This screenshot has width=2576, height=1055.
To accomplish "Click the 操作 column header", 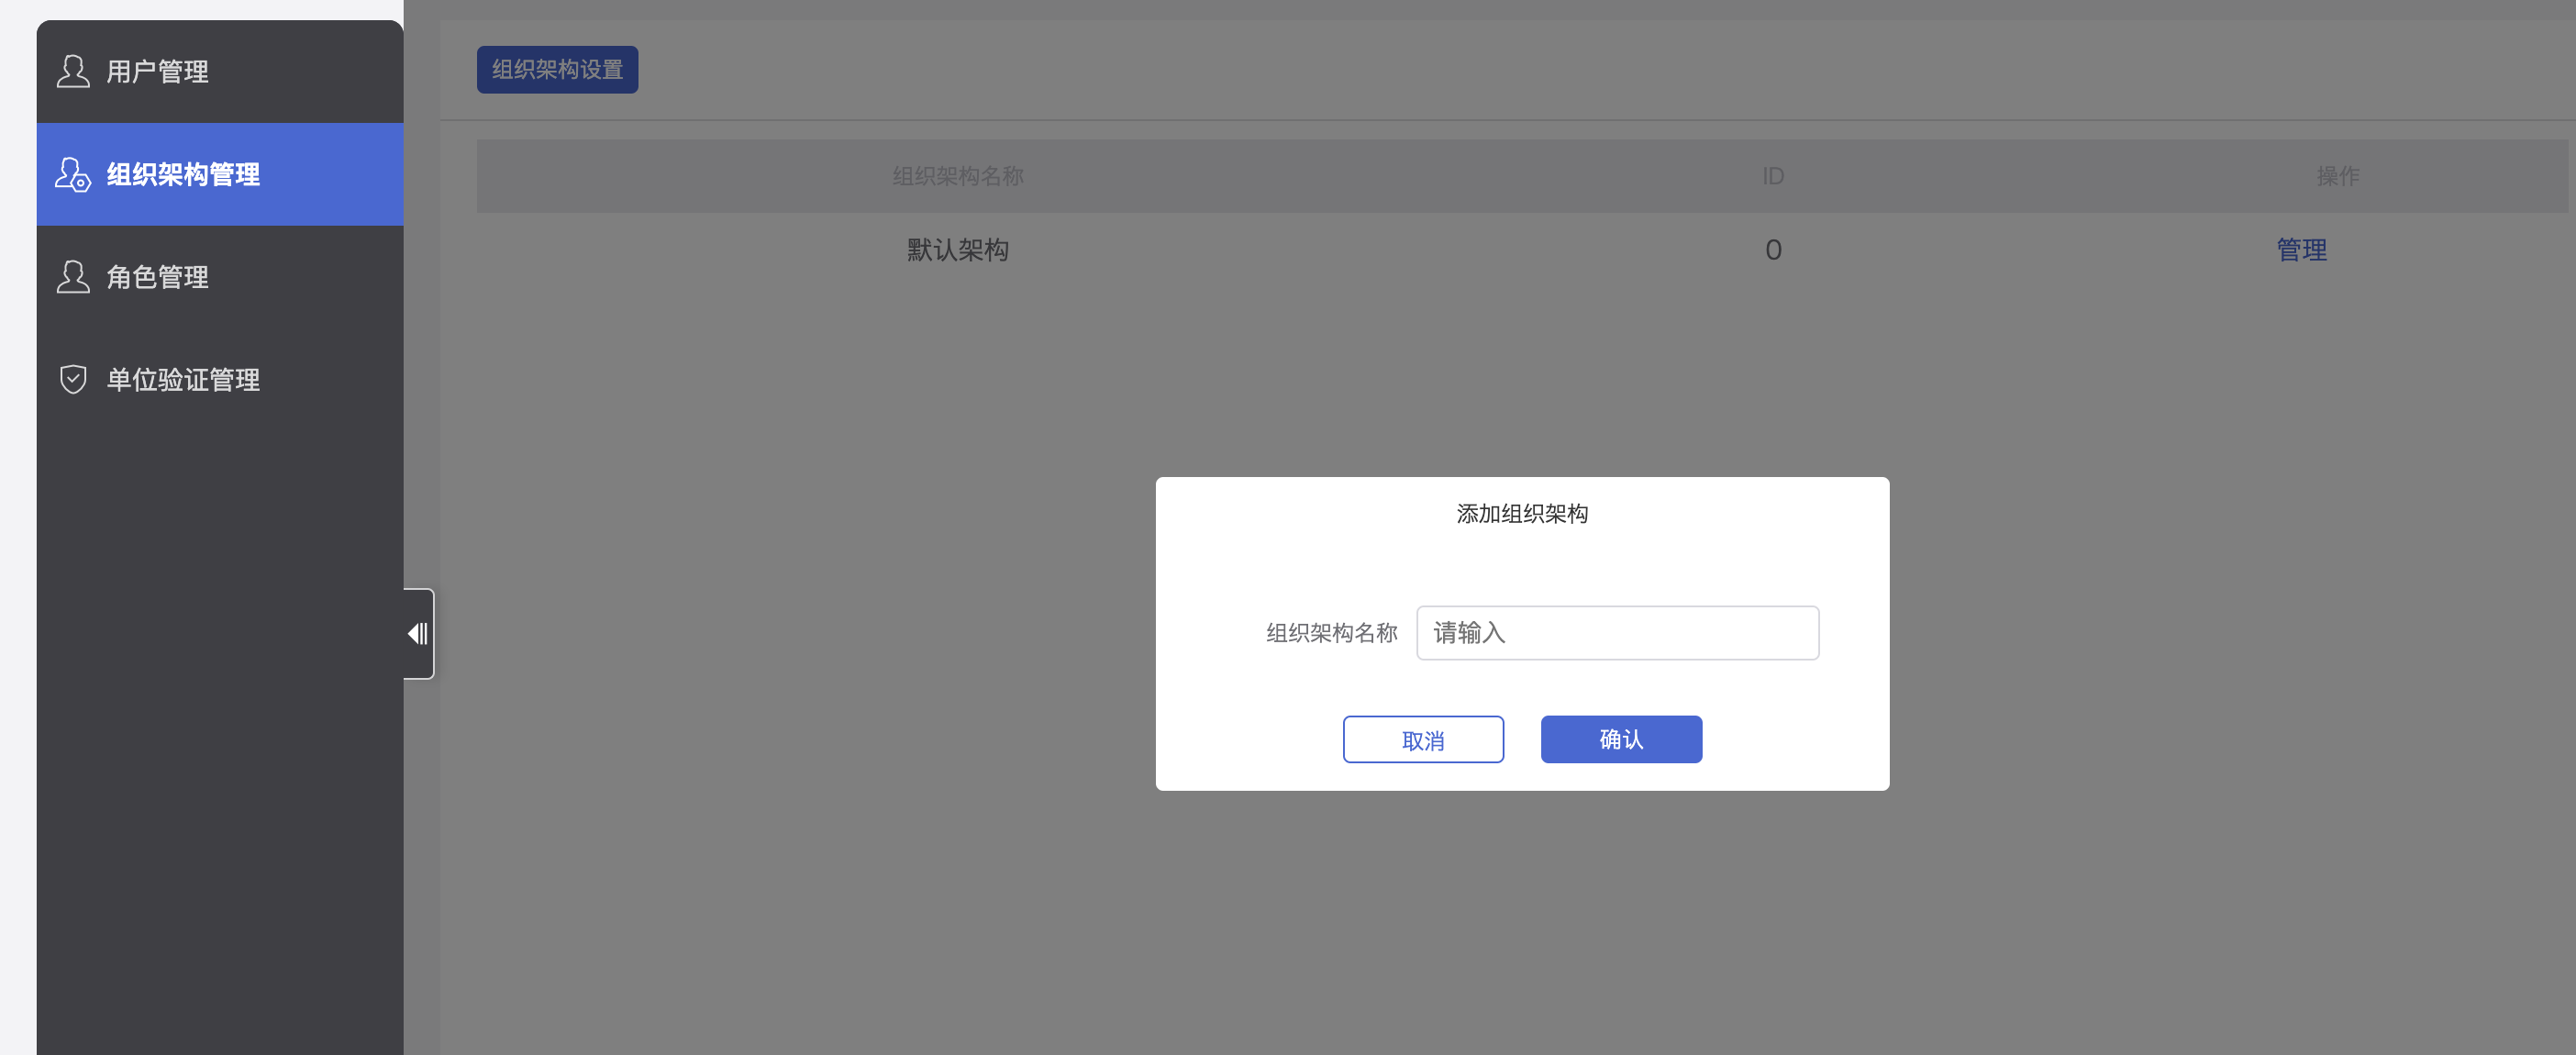I will (2337, 176).
